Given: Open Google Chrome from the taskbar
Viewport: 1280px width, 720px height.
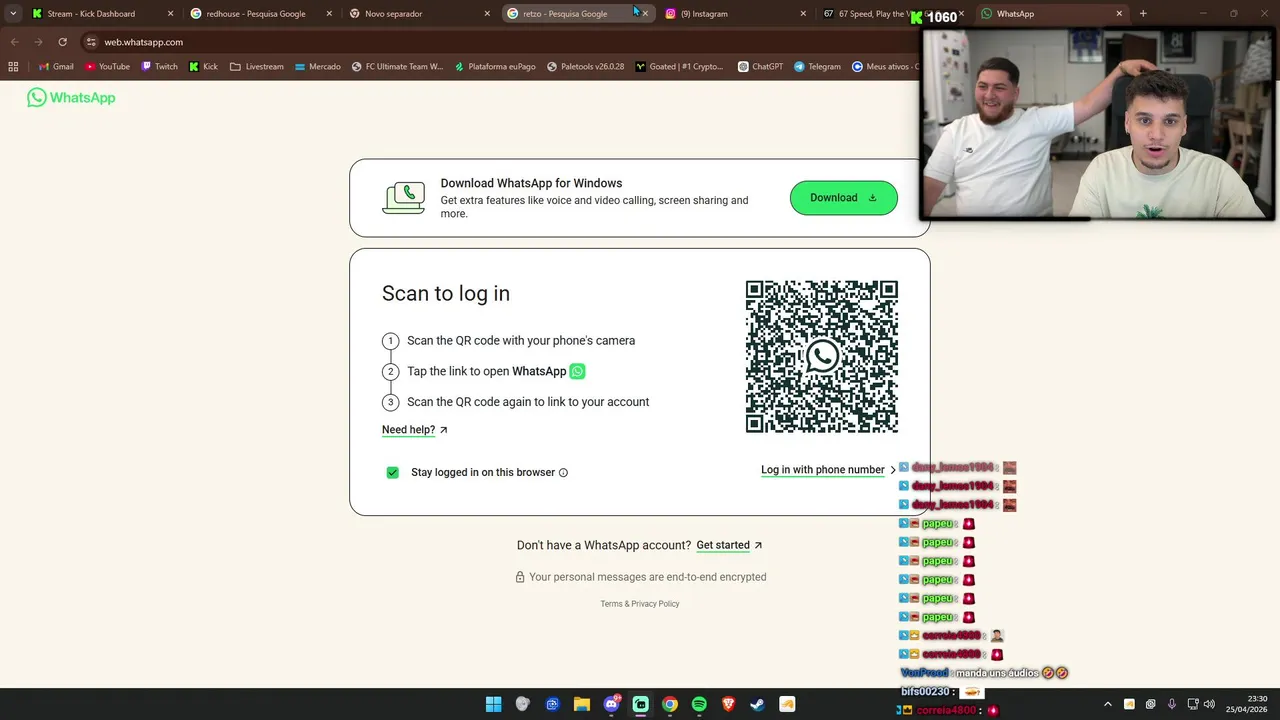Looking at the screenshot, I should 670,705.
